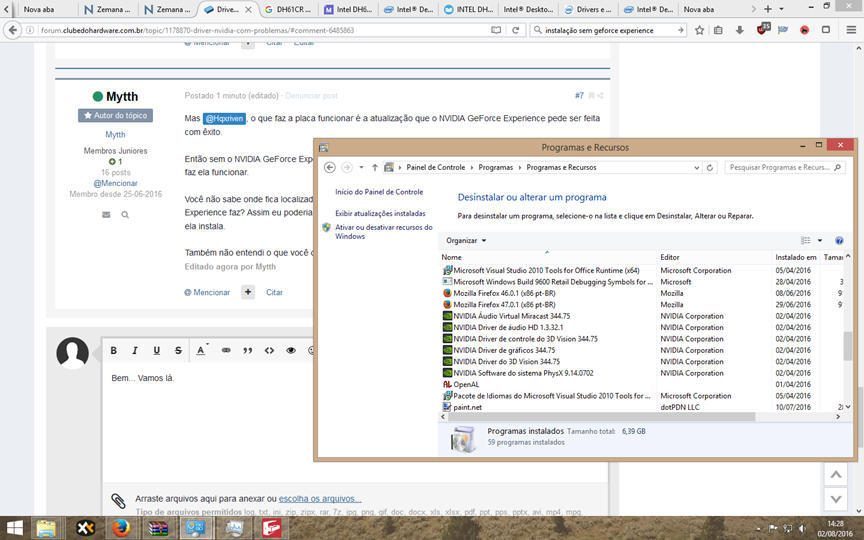The height and width of the screenshot is (540, 864).
Task: Open the Firefox hamburger menu
Action: (x=851, y=30)
